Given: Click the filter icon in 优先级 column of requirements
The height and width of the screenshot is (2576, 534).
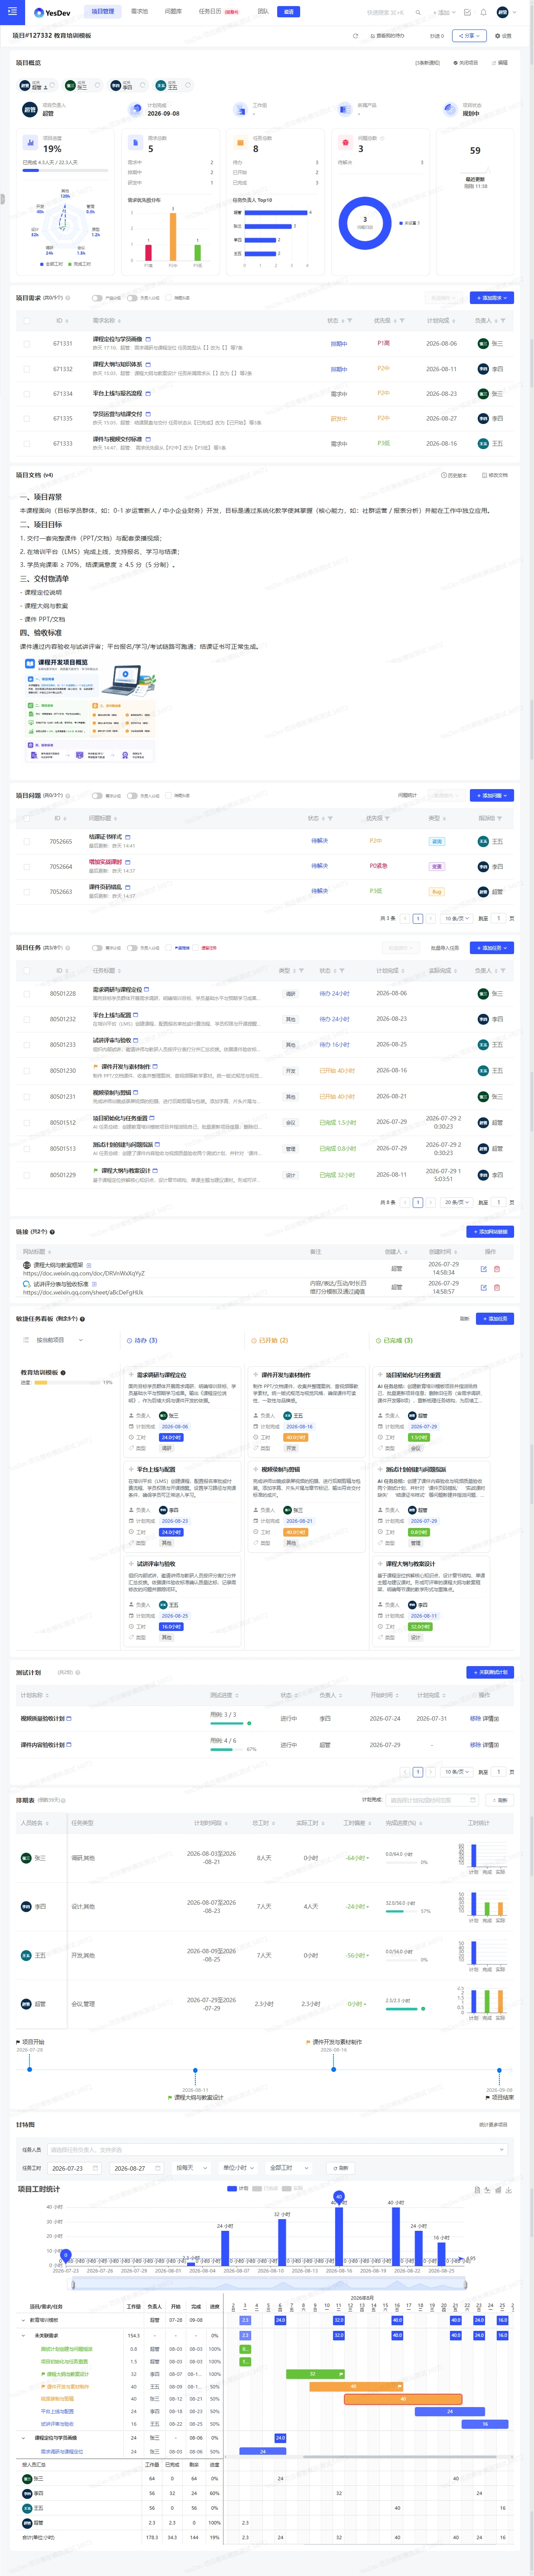Looking at the screenshot, I should (401, 321).
